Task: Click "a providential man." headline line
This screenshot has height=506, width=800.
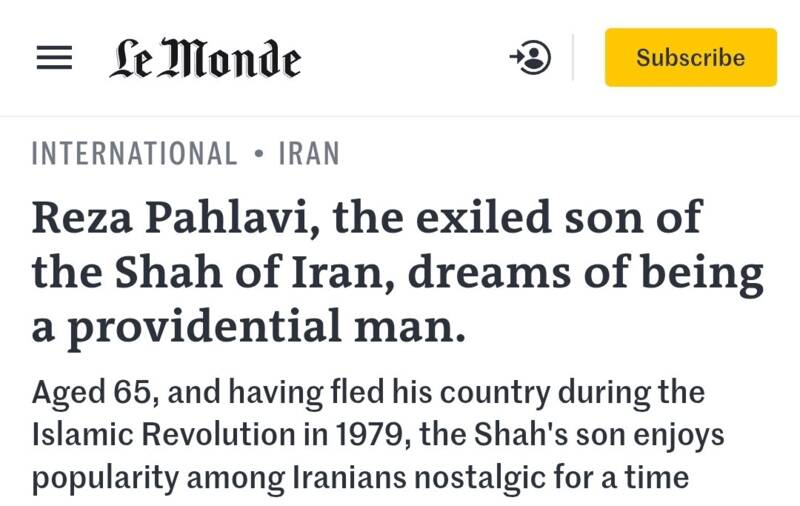Action: [x=249, y=326]
